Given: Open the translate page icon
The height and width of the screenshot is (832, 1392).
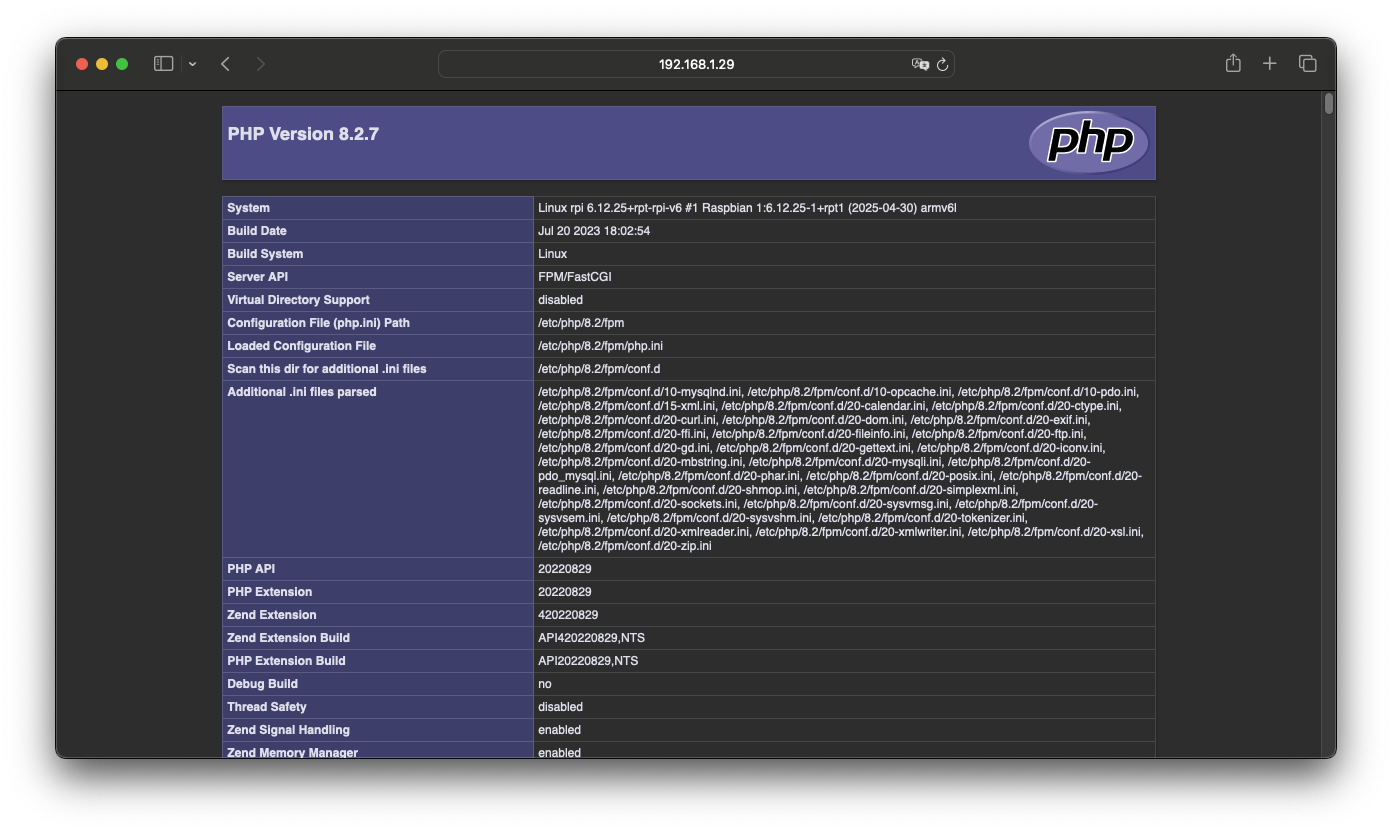Looking at the screenshot, I should pyautogui.click(x=920, y=64).
